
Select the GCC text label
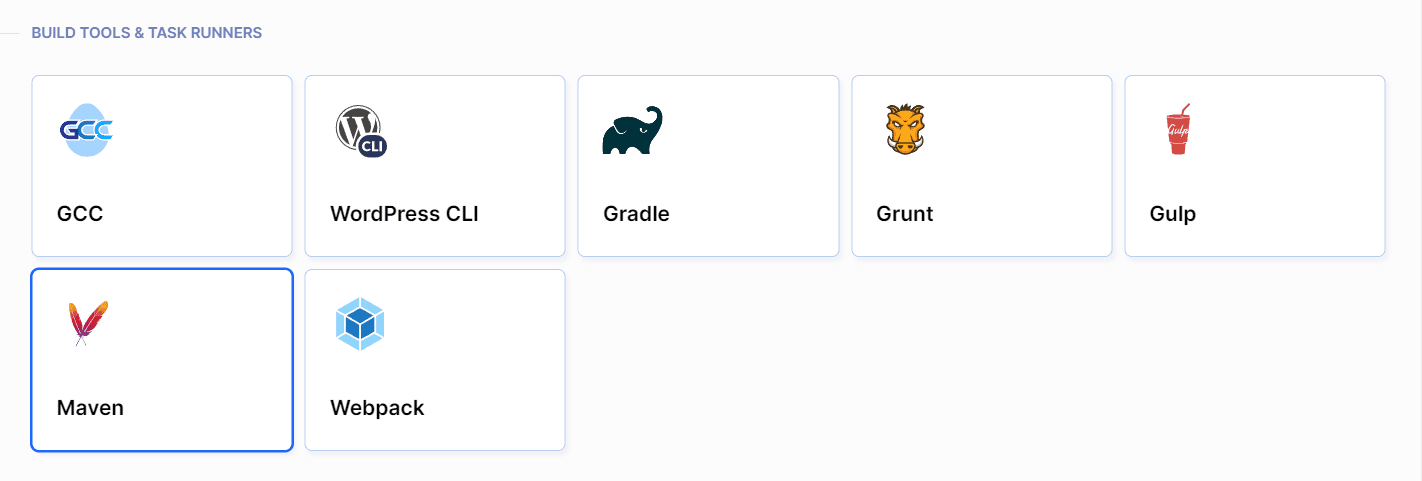click(80, 214)
